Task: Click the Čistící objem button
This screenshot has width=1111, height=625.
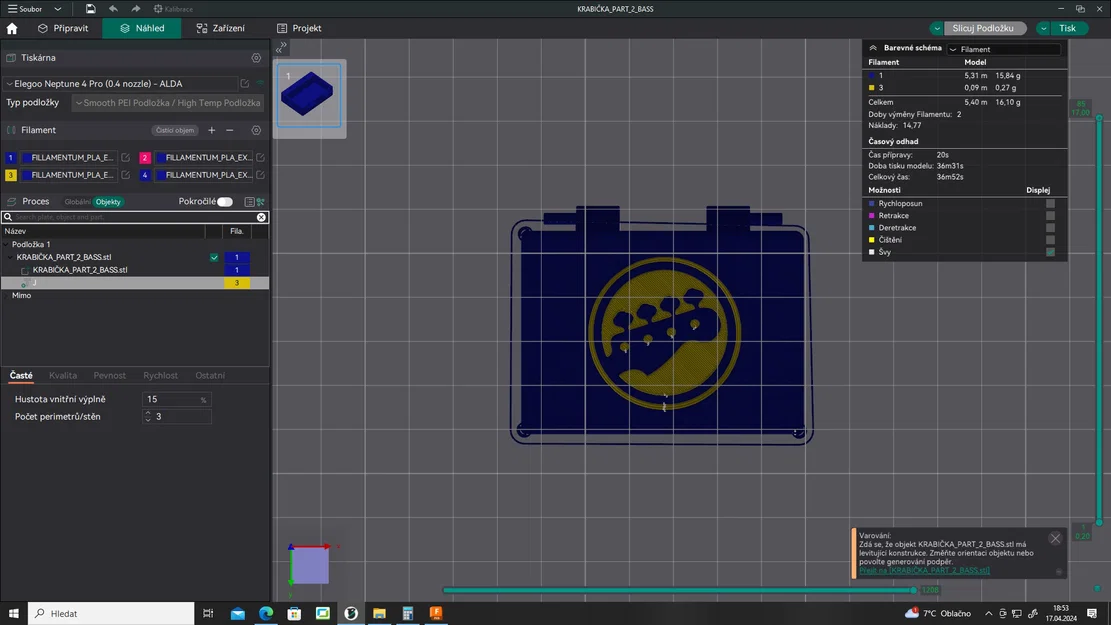Action: pos(175,130)
